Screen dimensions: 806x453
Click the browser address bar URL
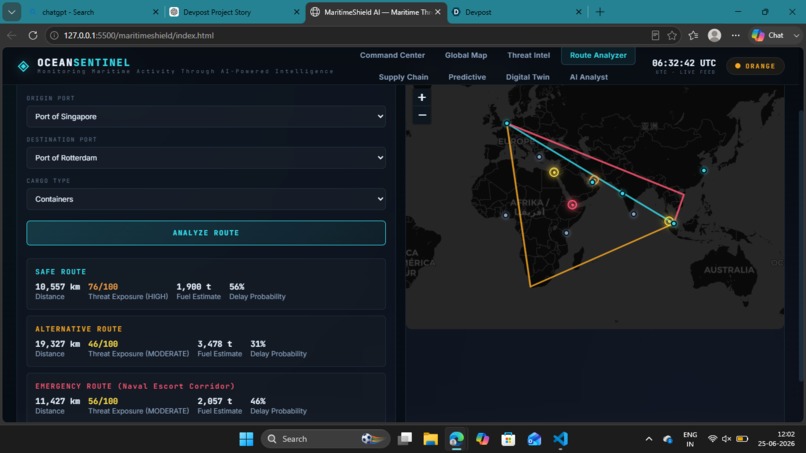click(139, 35)
